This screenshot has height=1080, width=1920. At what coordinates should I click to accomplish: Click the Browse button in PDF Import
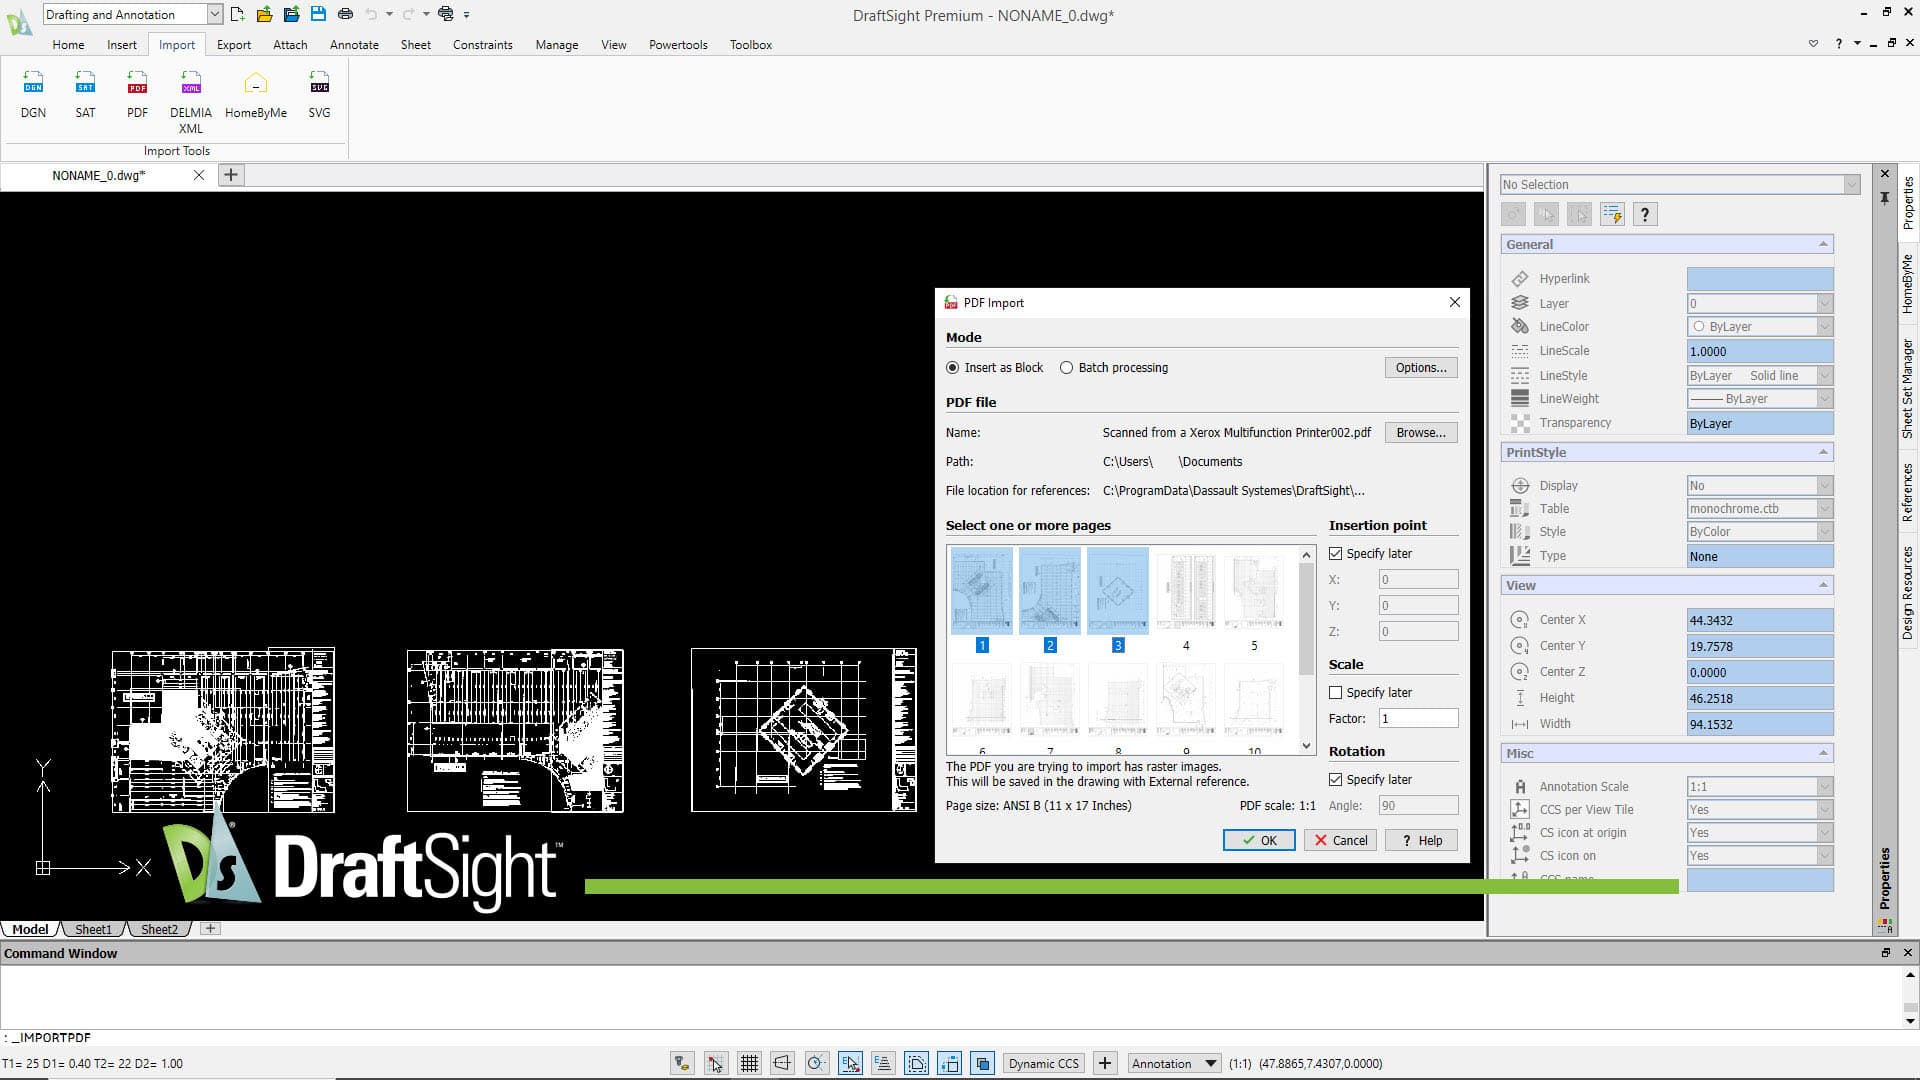click(x=1420, y=432)
